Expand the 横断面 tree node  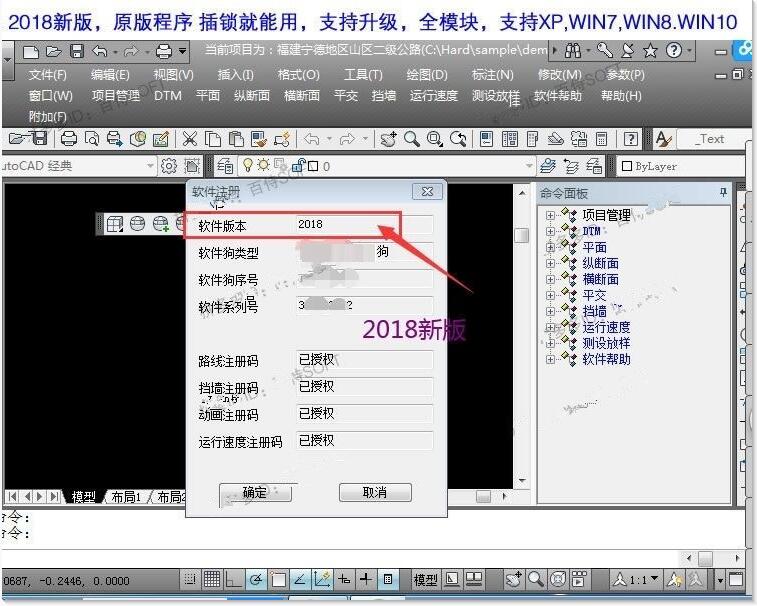(x=550, y=279)
